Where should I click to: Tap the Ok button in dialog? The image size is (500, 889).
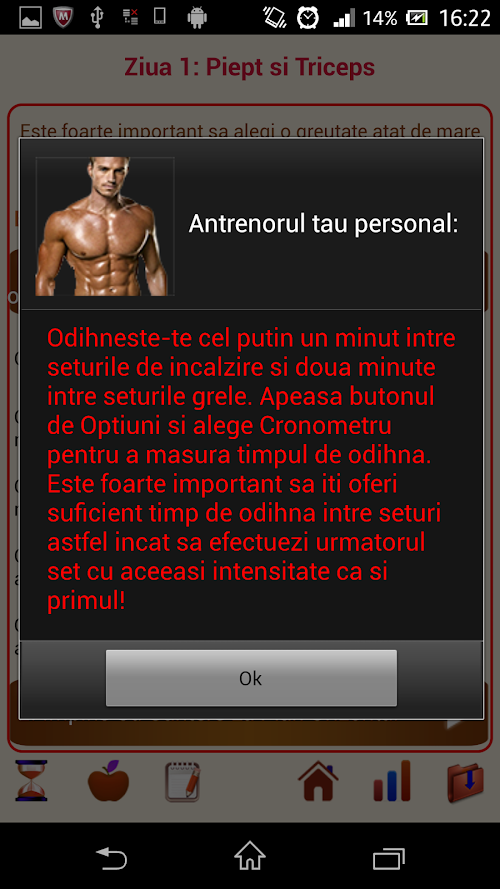pos(251,678)
